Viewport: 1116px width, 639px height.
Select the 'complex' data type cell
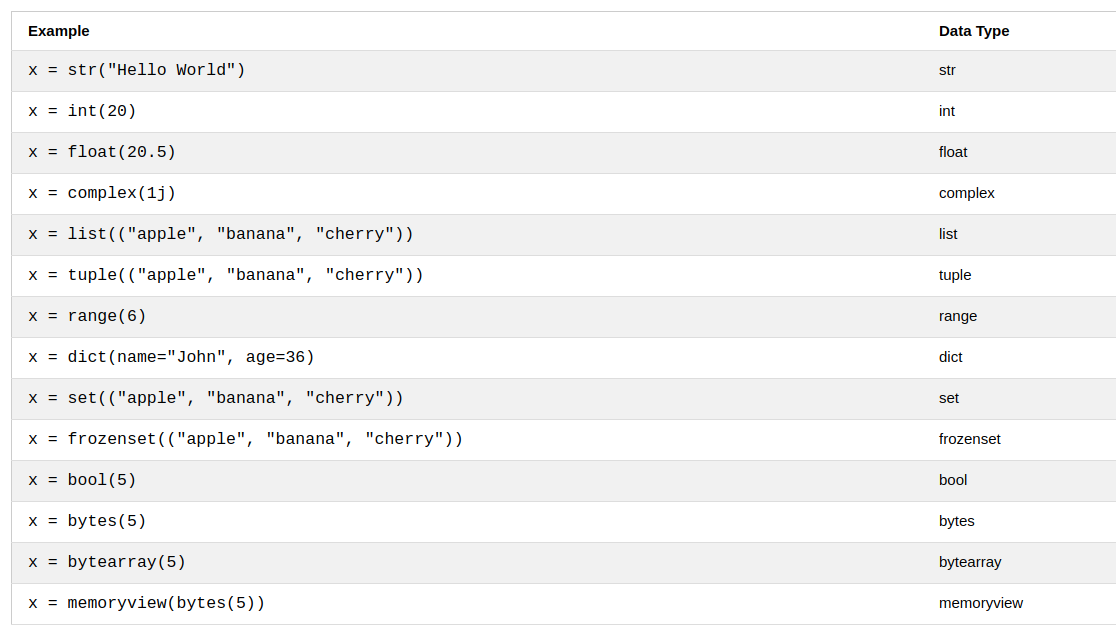tap(967, 194)
